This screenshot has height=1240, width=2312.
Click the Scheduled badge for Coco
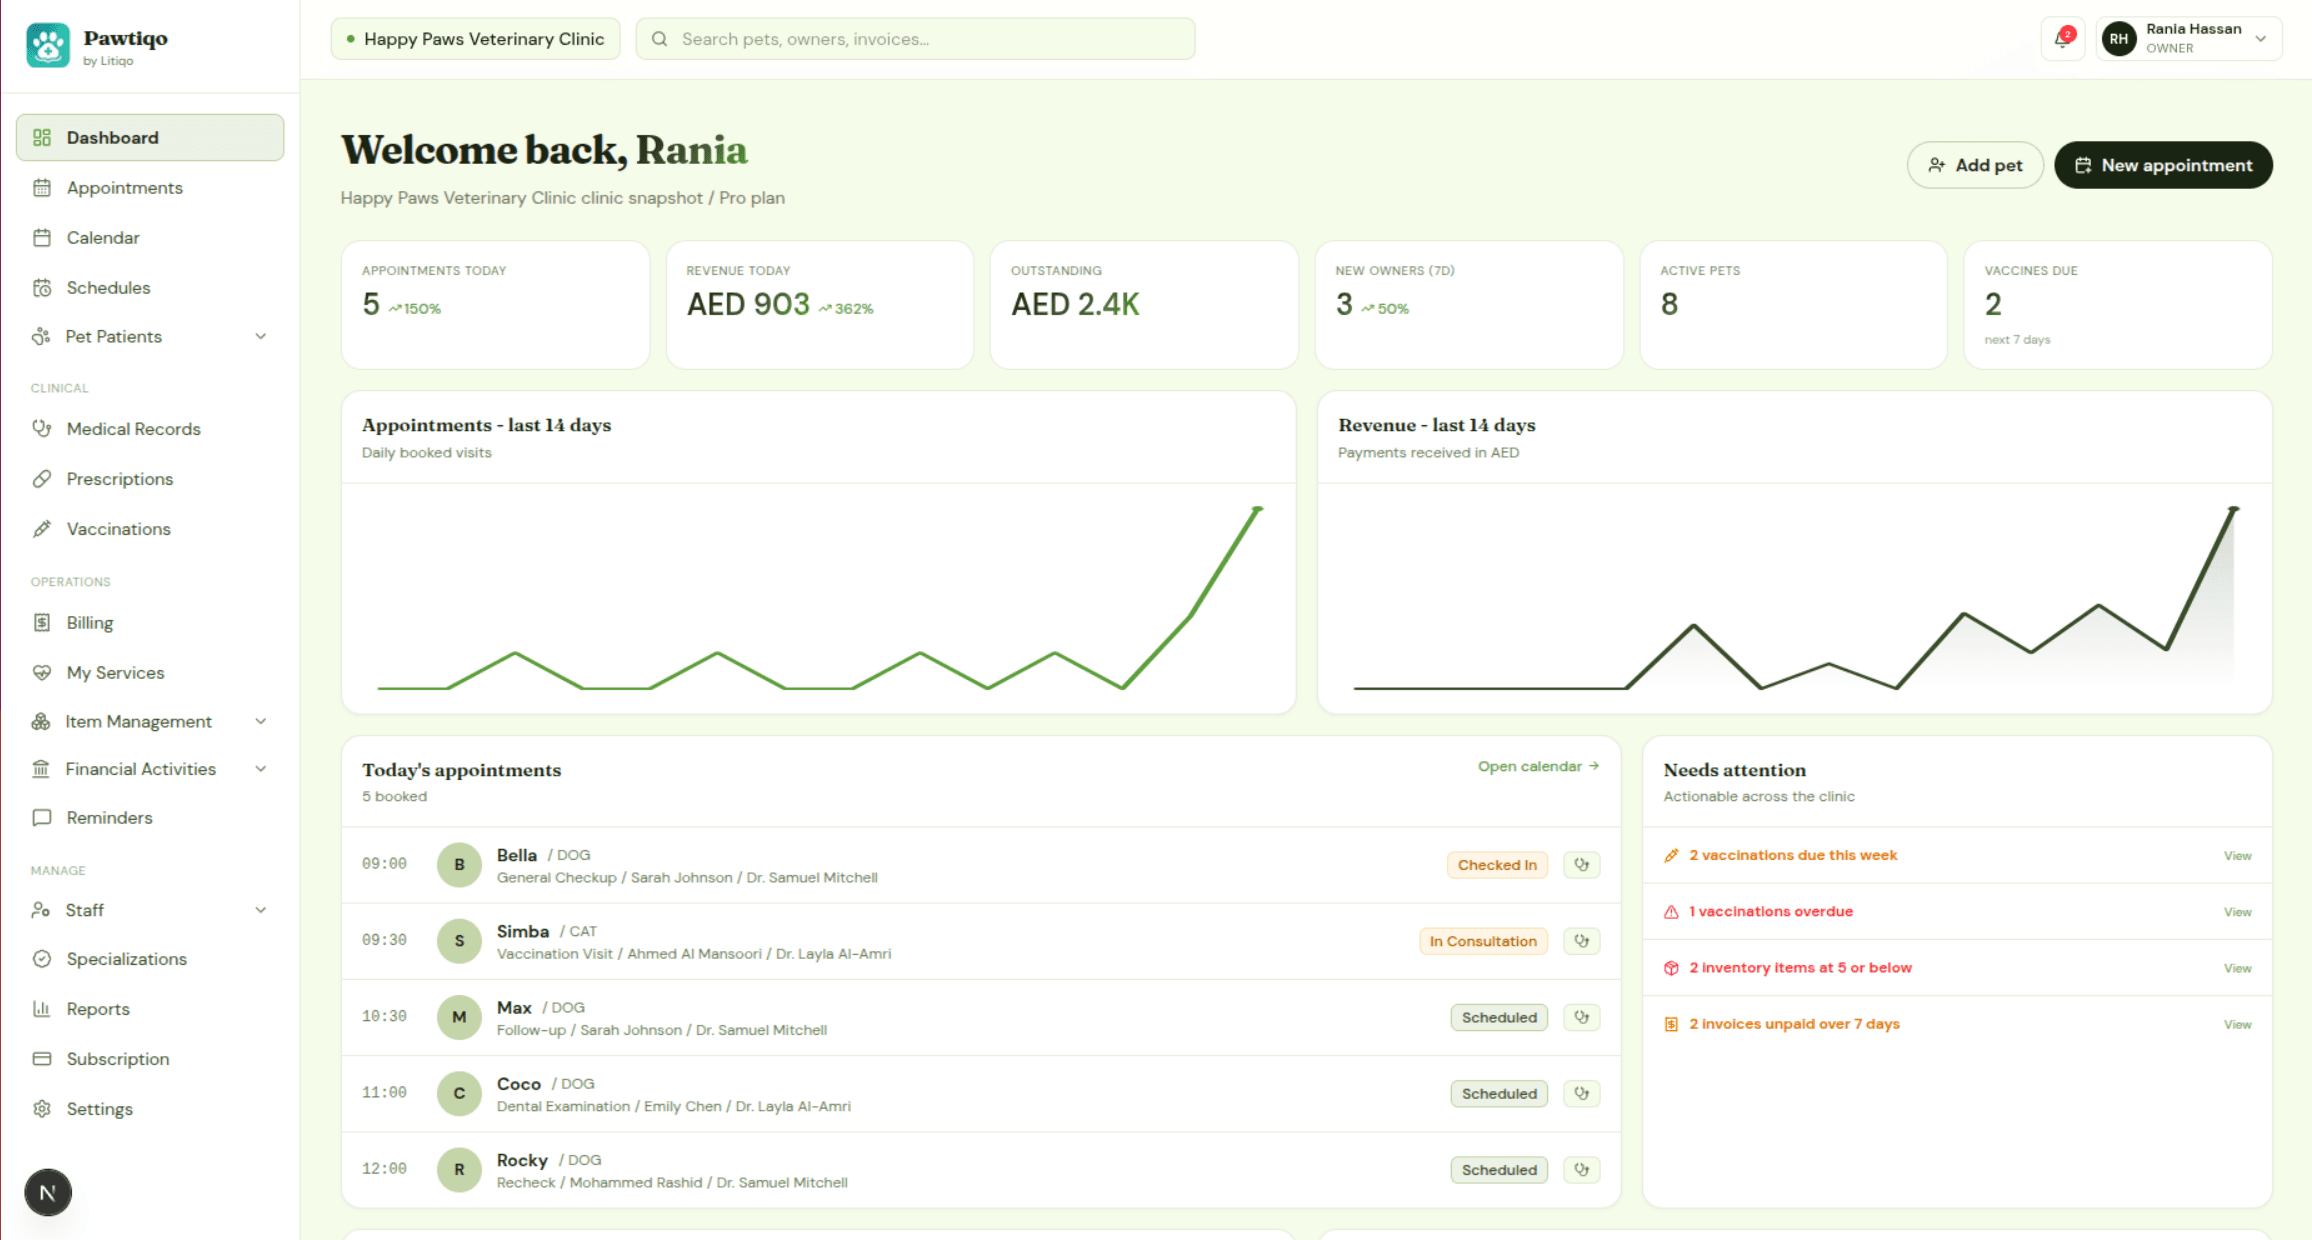1499,1093
